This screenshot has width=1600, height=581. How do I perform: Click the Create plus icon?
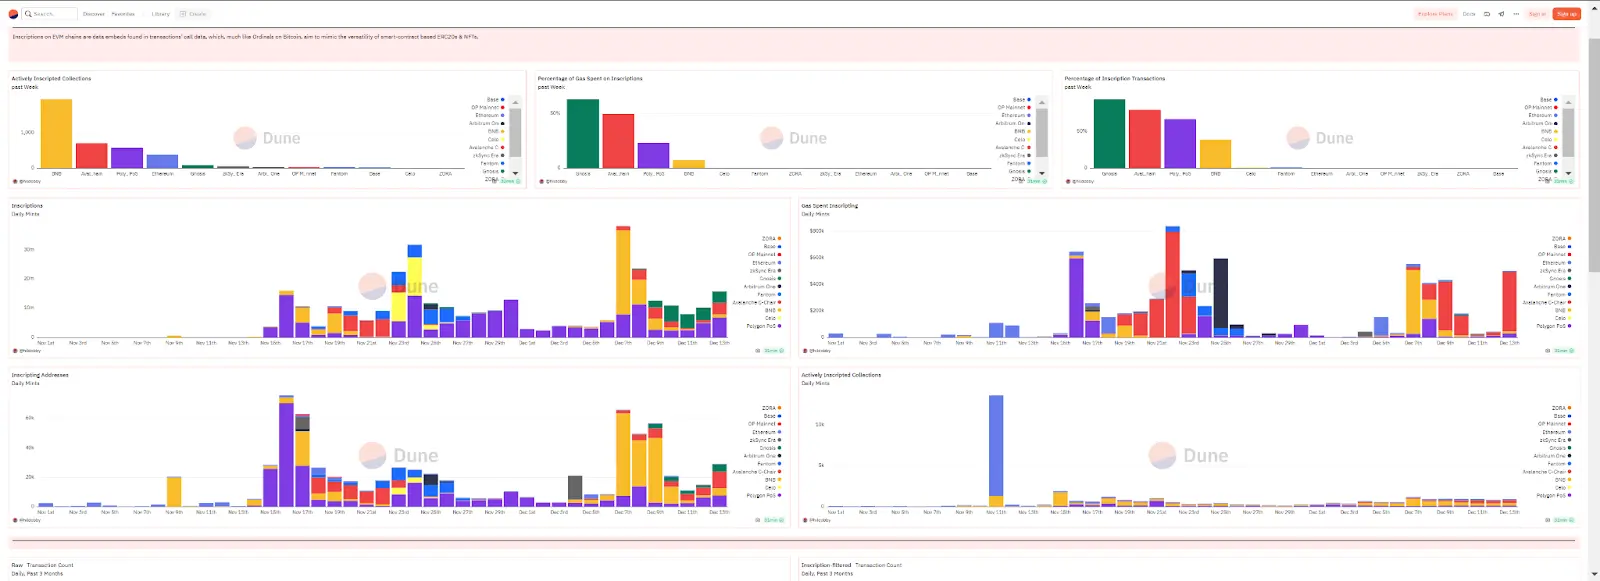(x=183, y=14)
